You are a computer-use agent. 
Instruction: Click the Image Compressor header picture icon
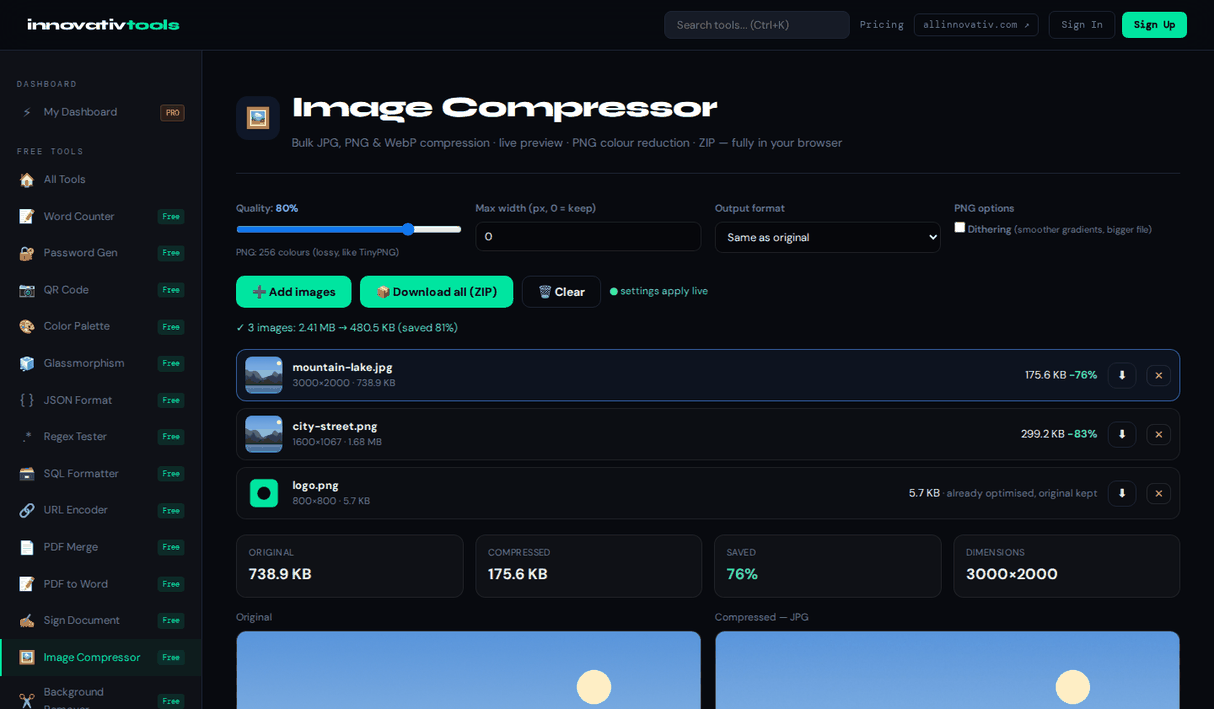tap(257, 118)
